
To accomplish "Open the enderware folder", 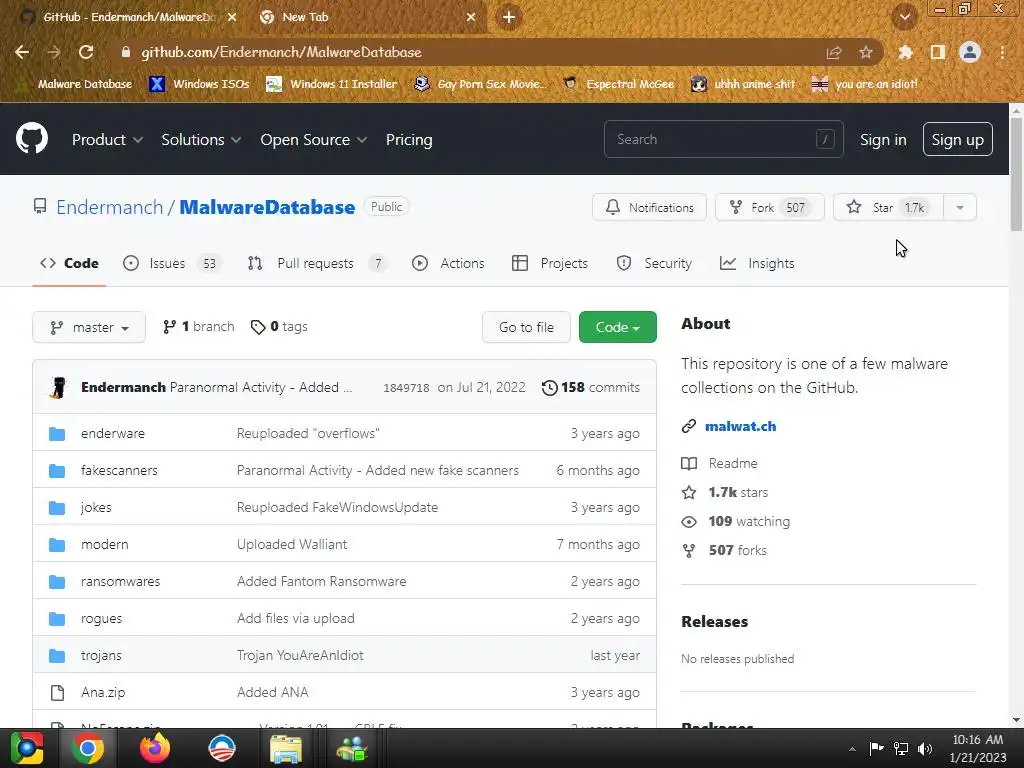I will point(113,433).
